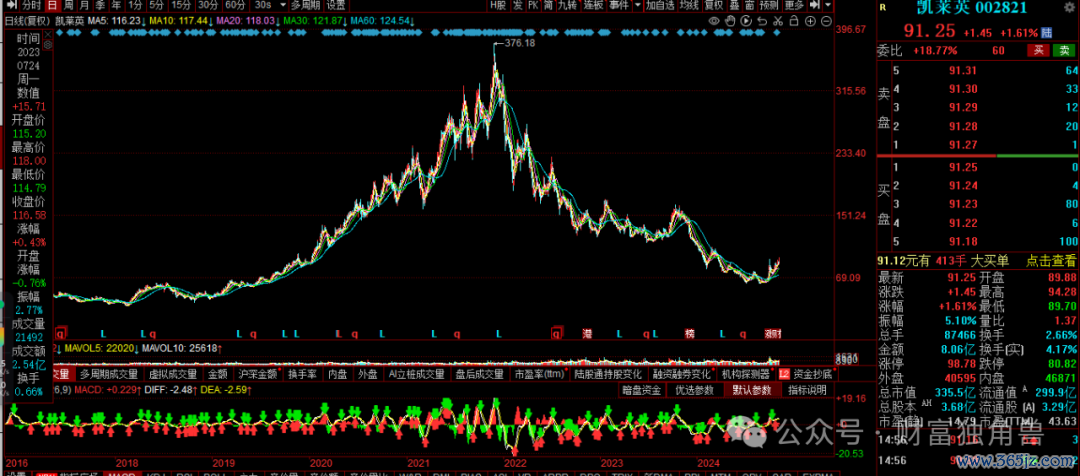Open the 预测 forecast tool
Screen dimensions: 1080x476
769,6
